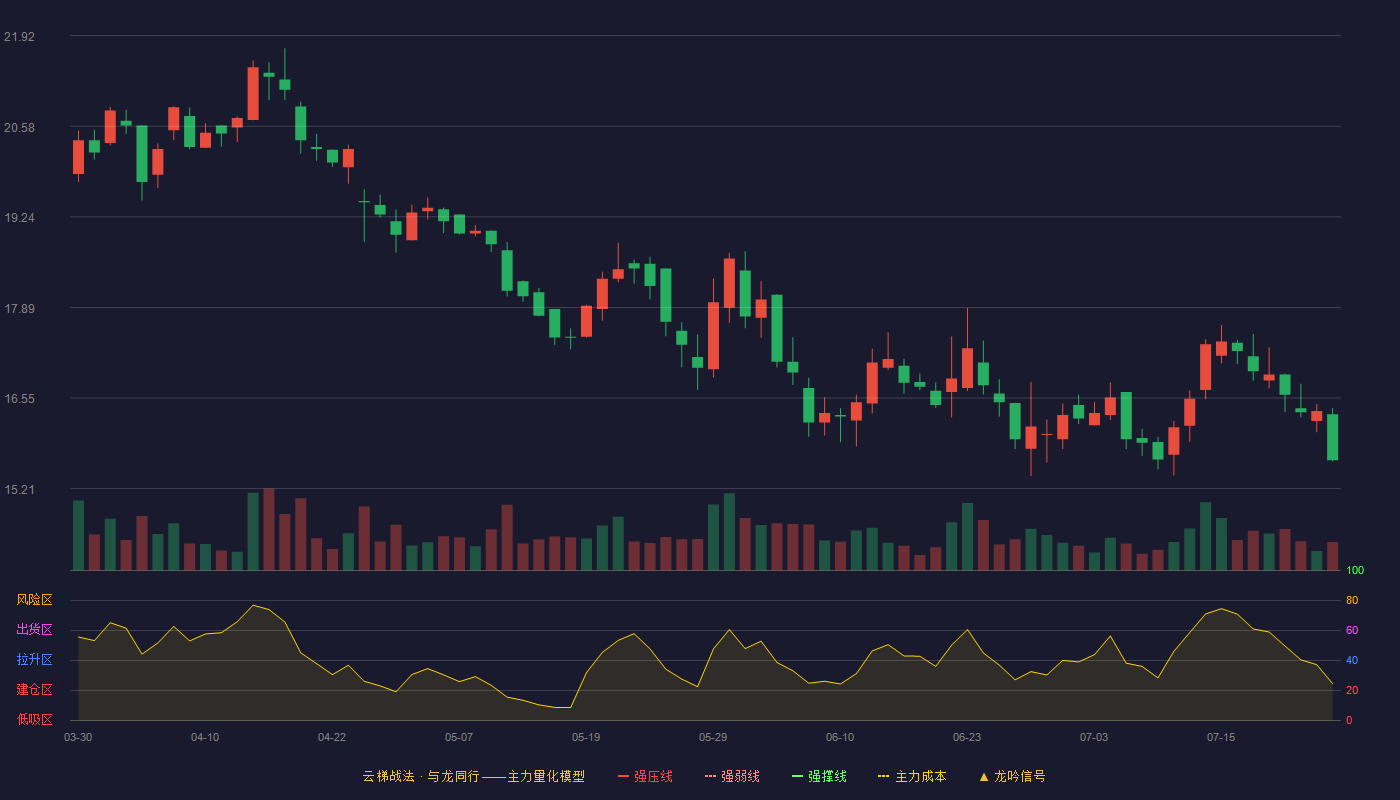1400x800 pixels.
Task: Select the 出货区 zone label
Action: pyautogui.click(x=34, y=630)
